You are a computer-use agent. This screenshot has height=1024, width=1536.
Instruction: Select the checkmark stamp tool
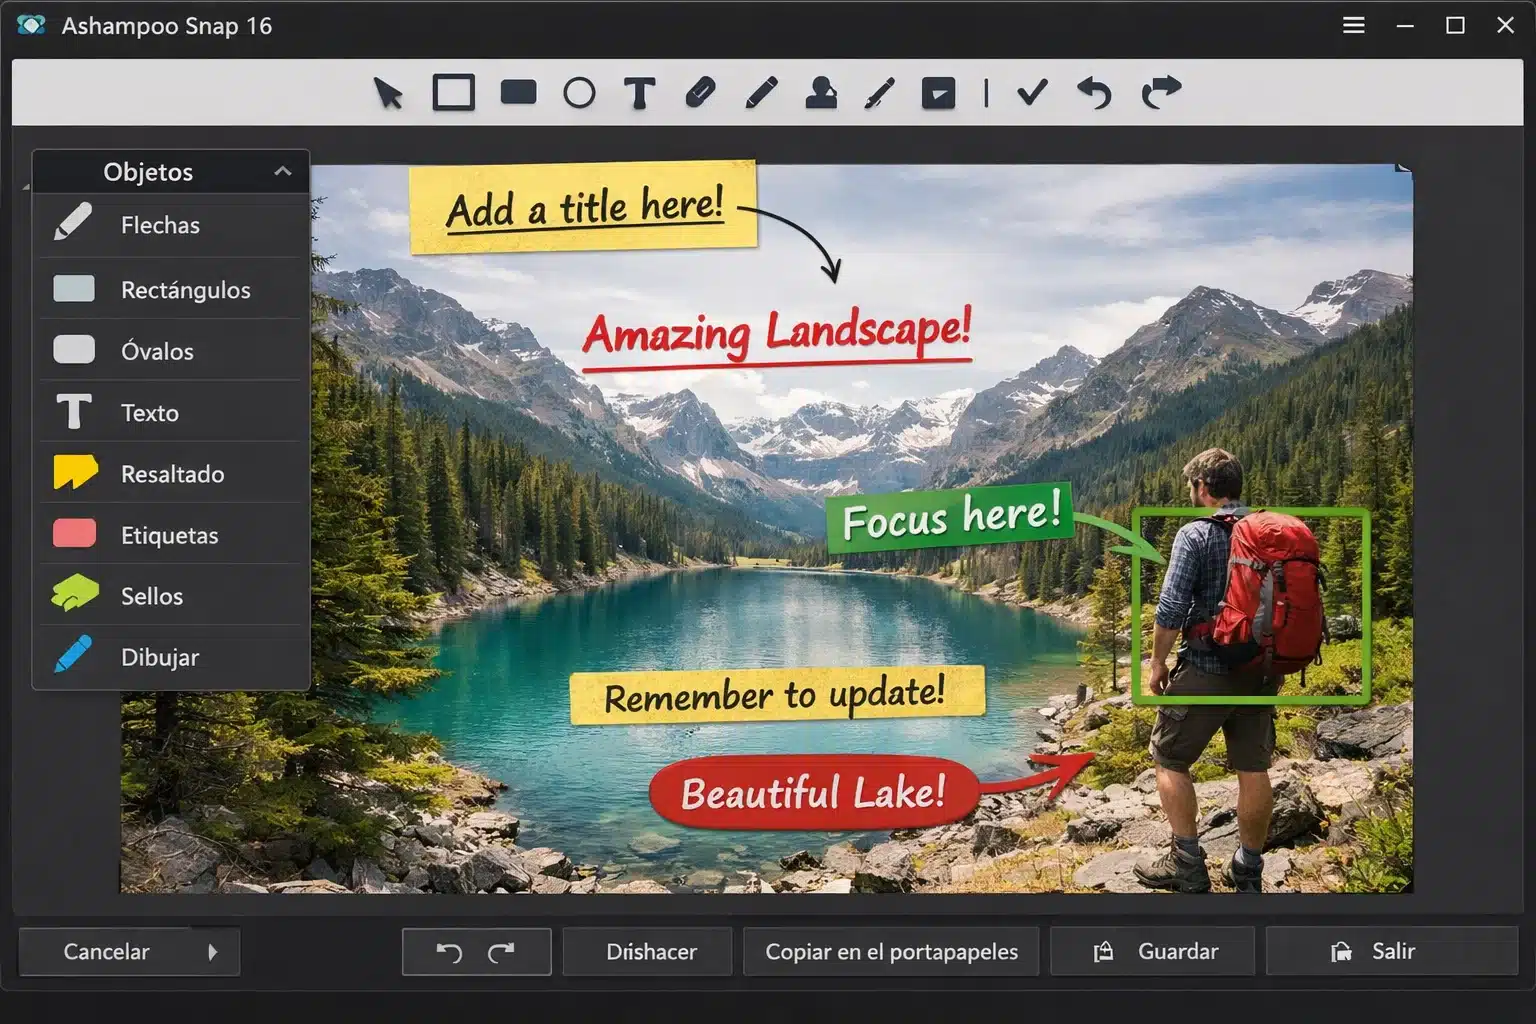click(1031, 93)
